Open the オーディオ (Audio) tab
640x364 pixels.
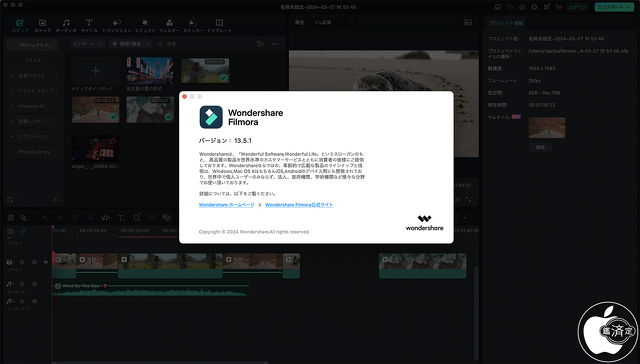(x=66, y=26)
